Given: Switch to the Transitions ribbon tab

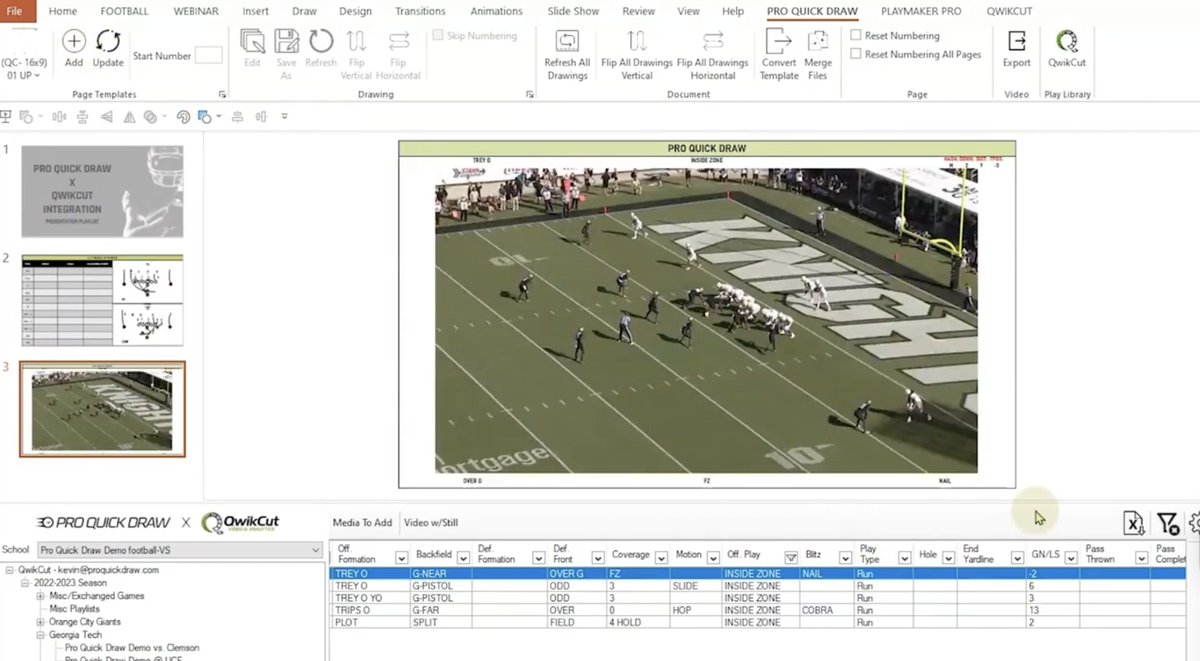Looking at the screenshot, I should click(x=420, y=11).
